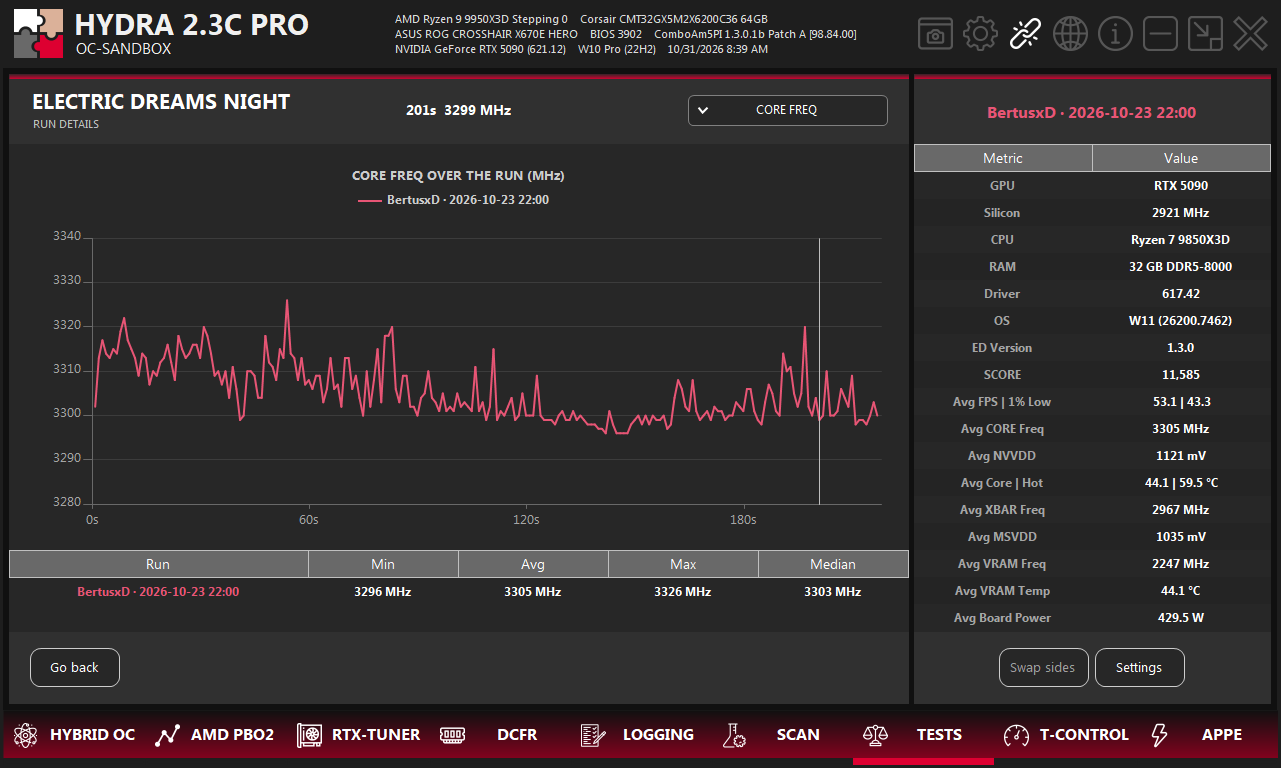Click the chart legend BertusxD entry
Screen dimensions: 1281x768
coord(454,200)
